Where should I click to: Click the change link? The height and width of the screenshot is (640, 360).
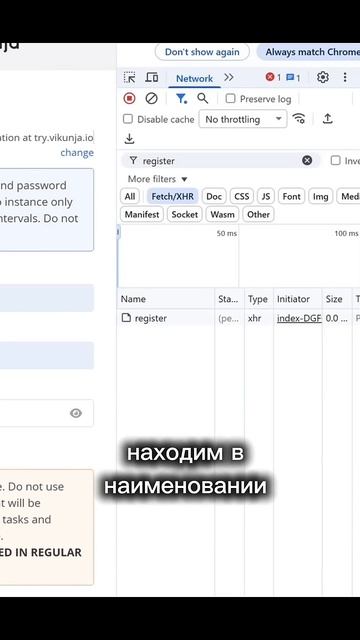tap(77, 152)
